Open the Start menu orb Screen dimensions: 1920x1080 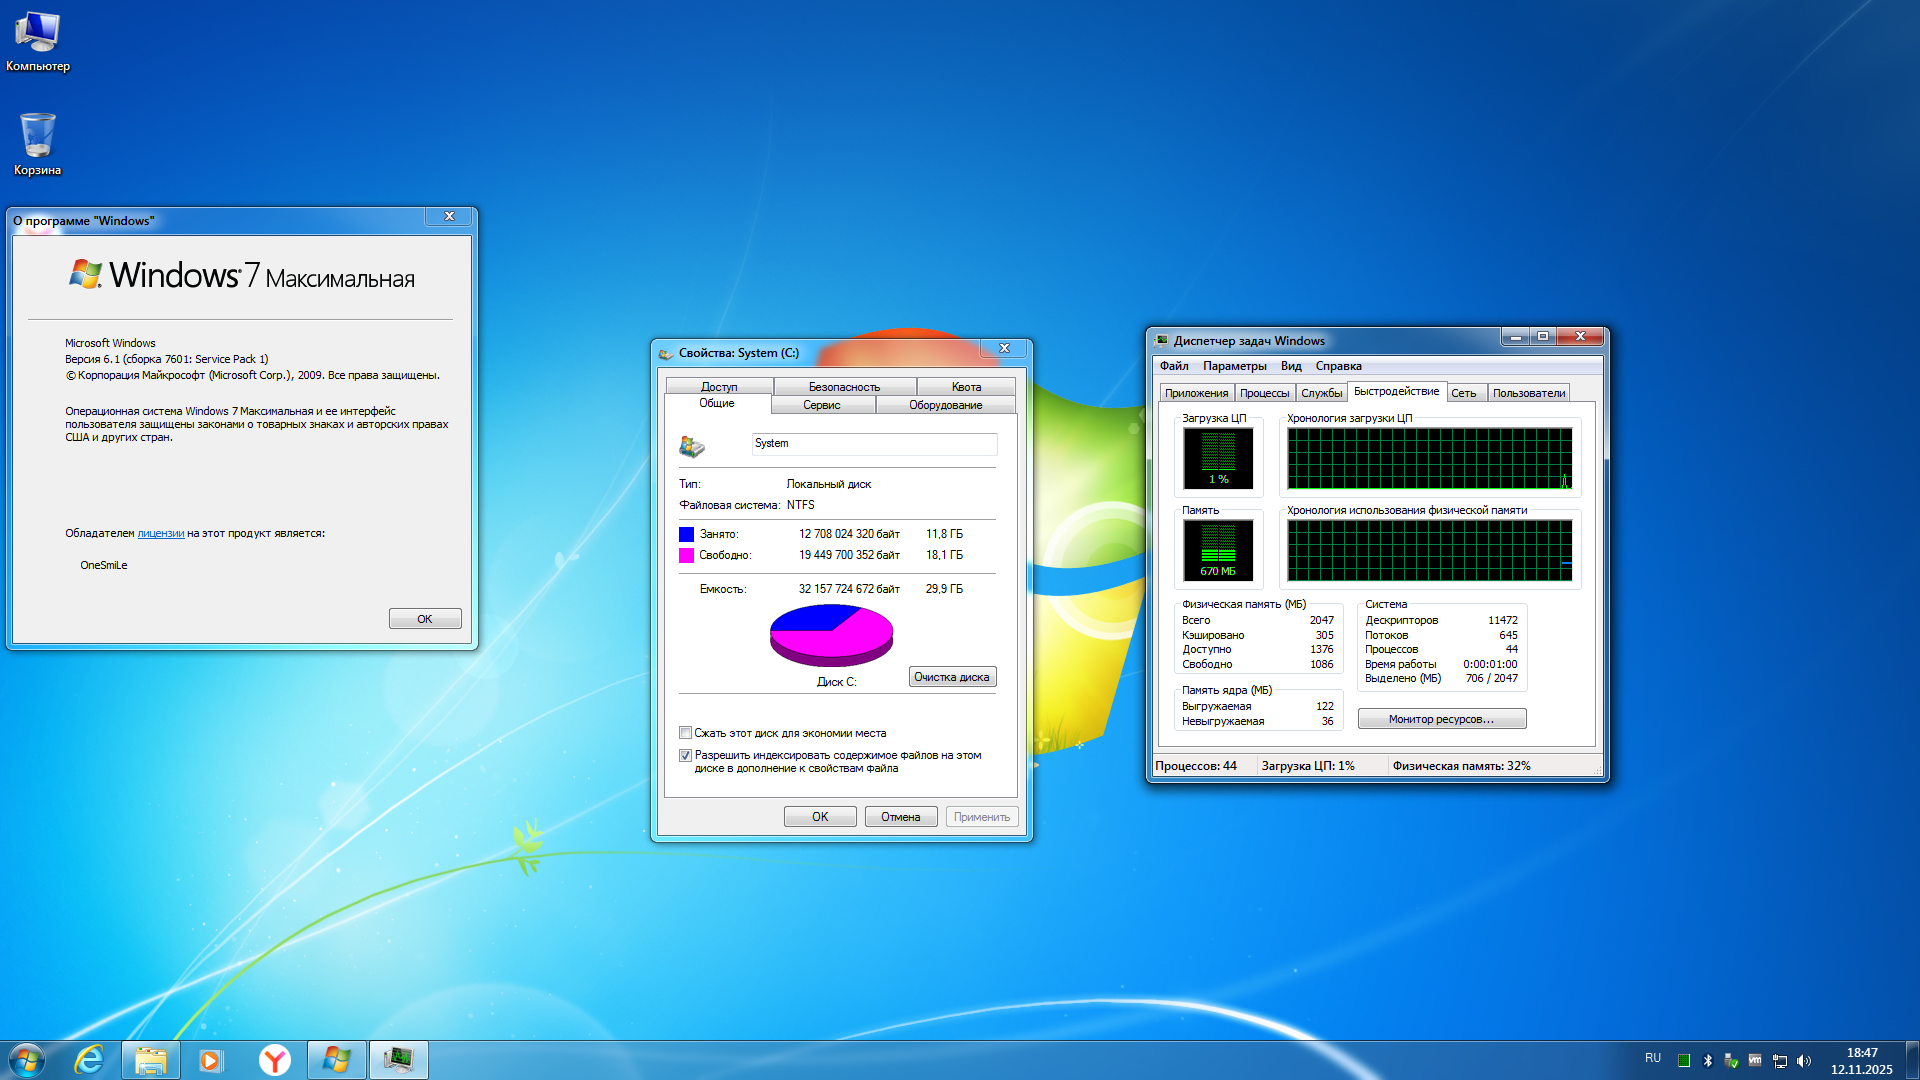coord(27,1060)
